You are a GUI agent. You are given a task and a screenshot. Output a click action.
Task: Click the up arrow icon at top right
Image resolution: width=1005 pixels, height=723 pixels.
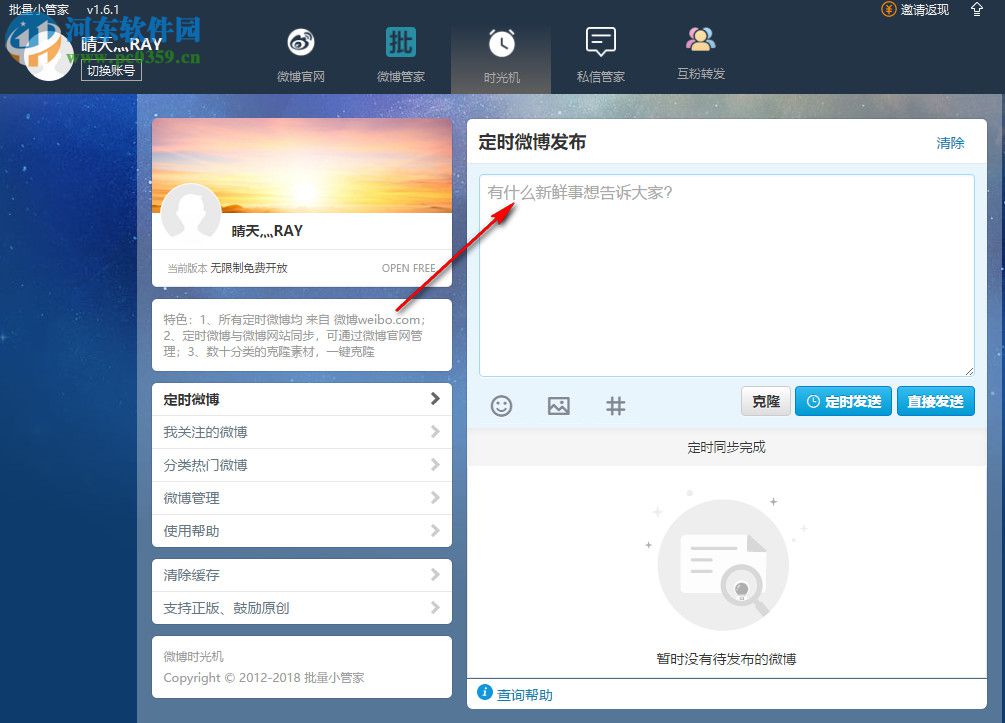point(976,9)
